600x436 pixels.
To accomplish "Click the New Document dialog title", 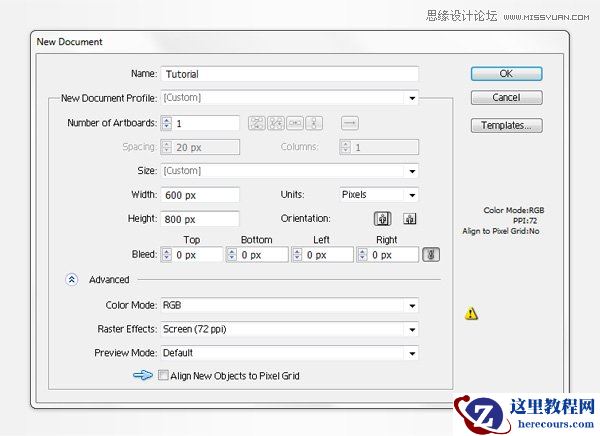I will tap(70, 42).
